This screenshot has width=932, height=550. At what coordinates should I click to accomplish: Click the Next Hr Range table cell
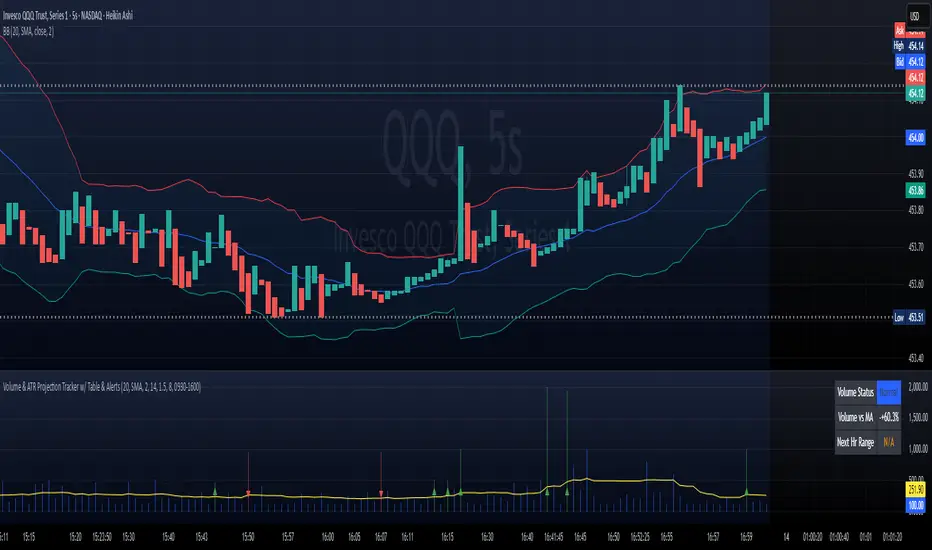(856, 442)
